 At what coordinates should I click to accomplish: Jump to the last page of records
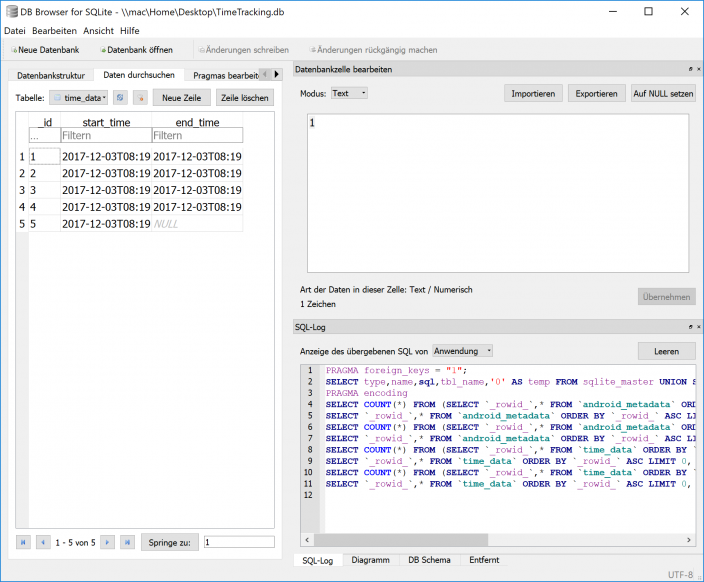tap(127, 542)
